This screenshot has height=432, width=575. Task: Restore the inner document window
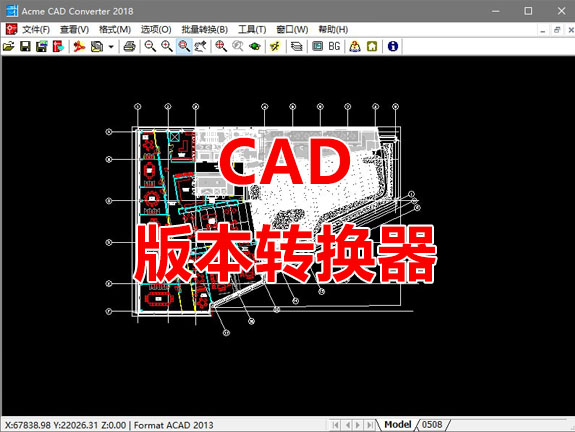click(x=557, y=30)
